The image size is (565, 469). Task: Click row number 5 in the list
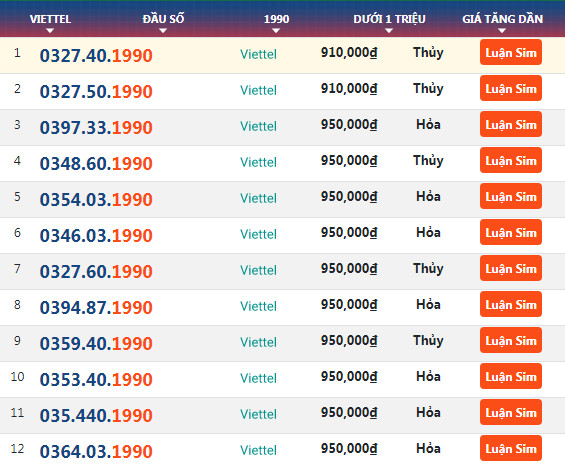pos(17,197)
